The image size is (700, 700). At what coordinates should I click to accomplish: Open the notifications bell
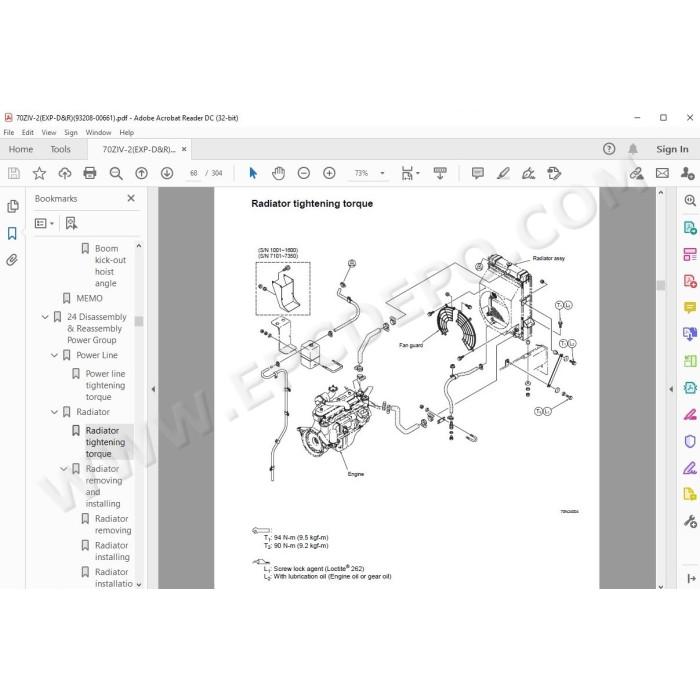tap(633, 149)
